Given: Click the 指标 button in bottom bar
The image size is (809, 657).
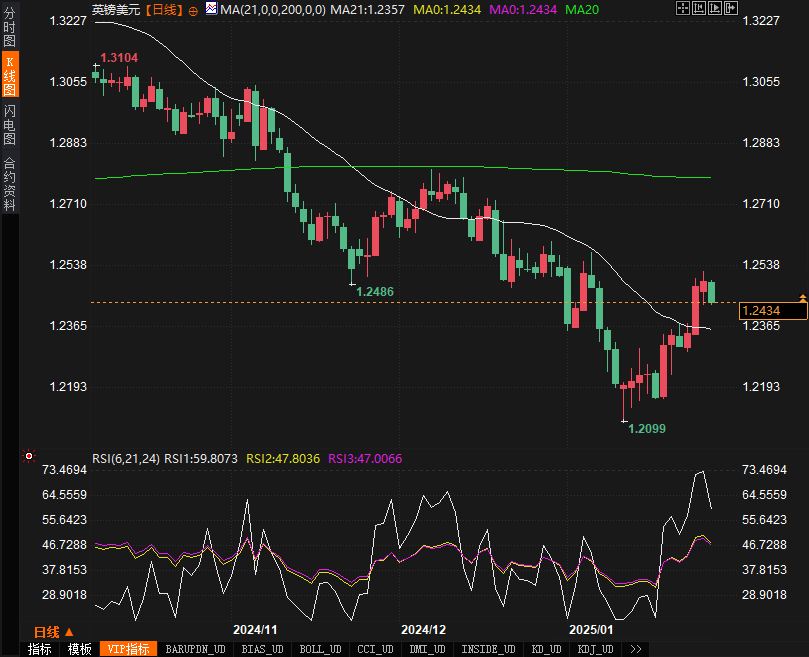Looking at the screenshot, I should coord(40,649).
